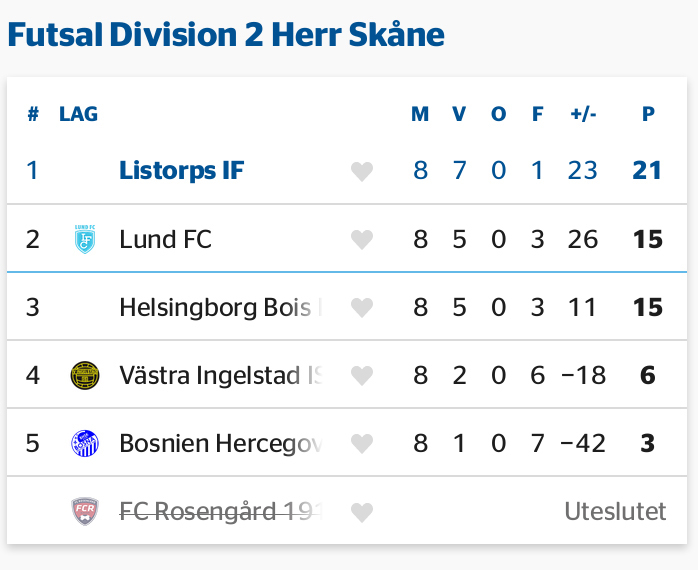Click the LAG column header
698x570 pixels.
(78, 114)
